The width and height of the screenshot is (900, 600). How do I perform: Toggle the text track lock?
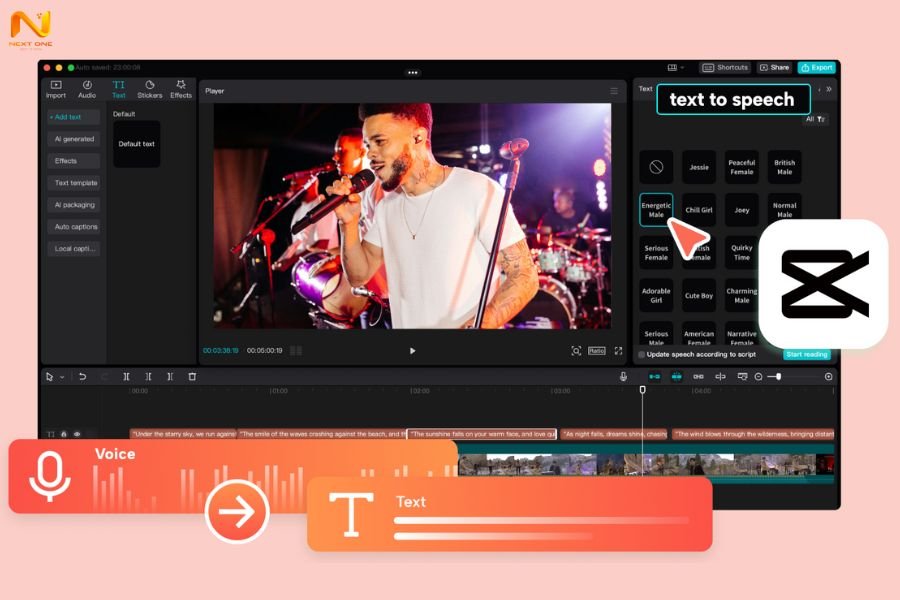[64, 434]
